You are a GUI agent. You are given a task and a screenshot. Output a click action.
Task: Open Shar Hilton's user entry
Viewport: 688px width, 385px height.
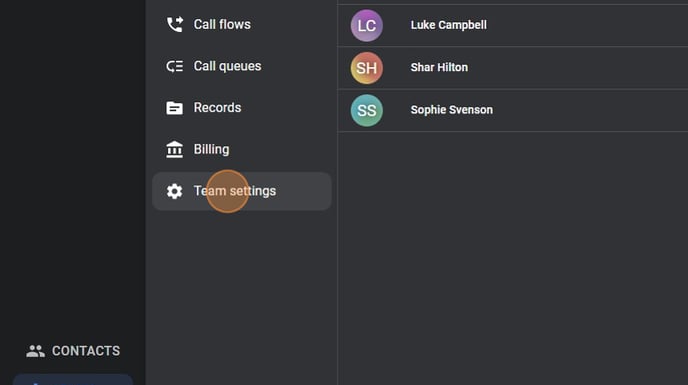coord(512,68)
